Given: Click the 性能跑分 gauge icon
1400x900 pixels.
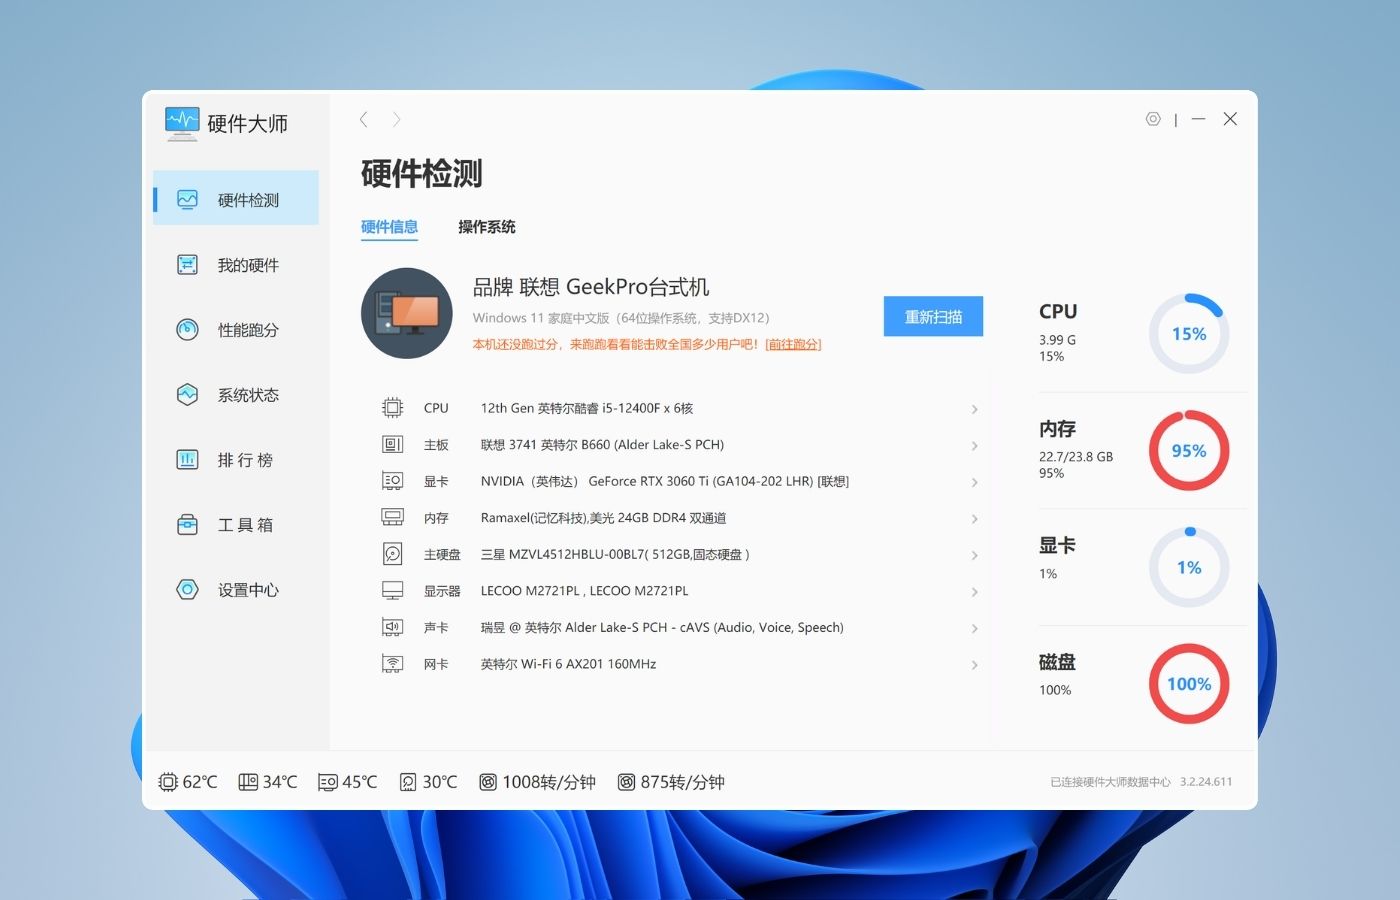Looking at the screenshot, I should tap(187, 329).
